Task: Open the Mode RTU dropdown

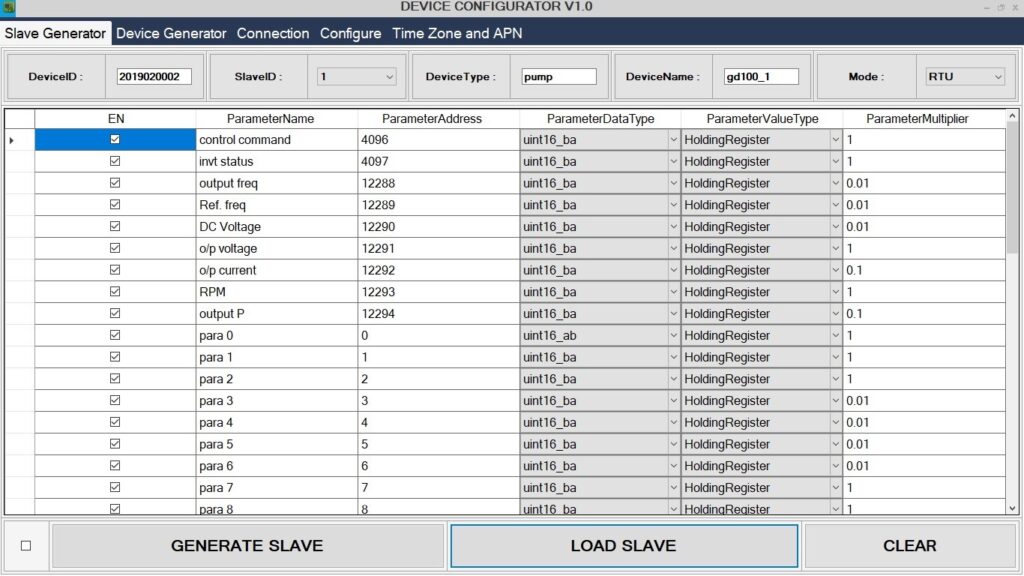Action: (x=965, y=76)
